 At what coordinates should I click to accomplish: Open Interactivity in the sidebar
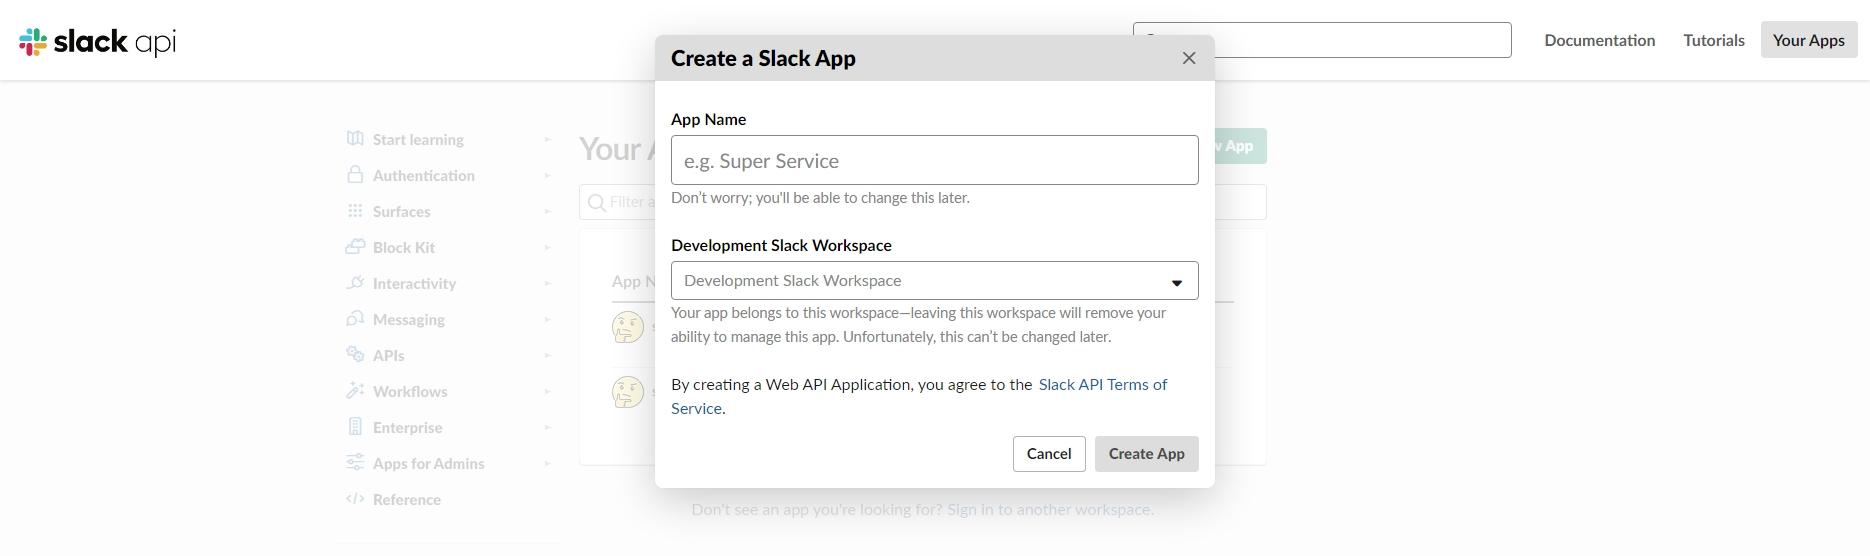pos(415,284)
